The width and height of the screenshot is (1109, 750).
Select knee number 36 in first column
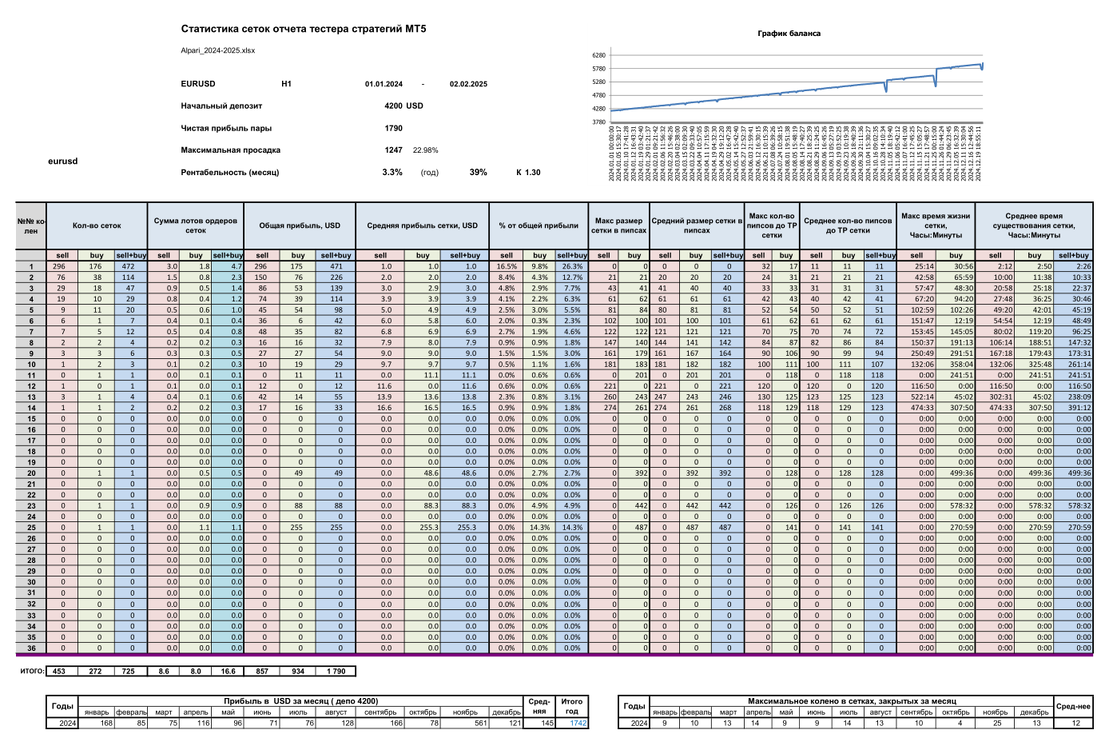click(x=31, y=648)
